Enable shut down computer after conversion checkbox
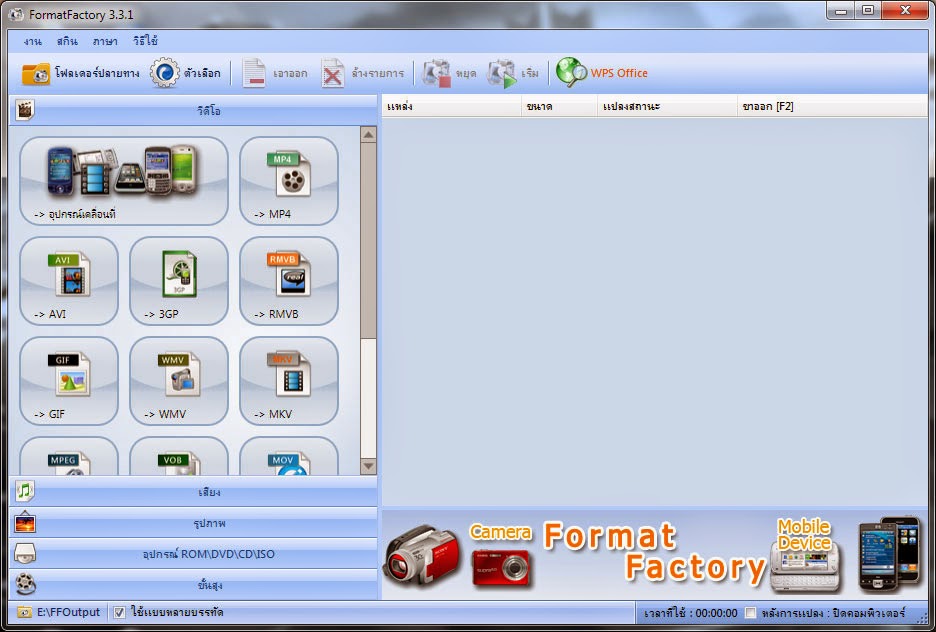The image size is (936, 632). click(750, 613)
